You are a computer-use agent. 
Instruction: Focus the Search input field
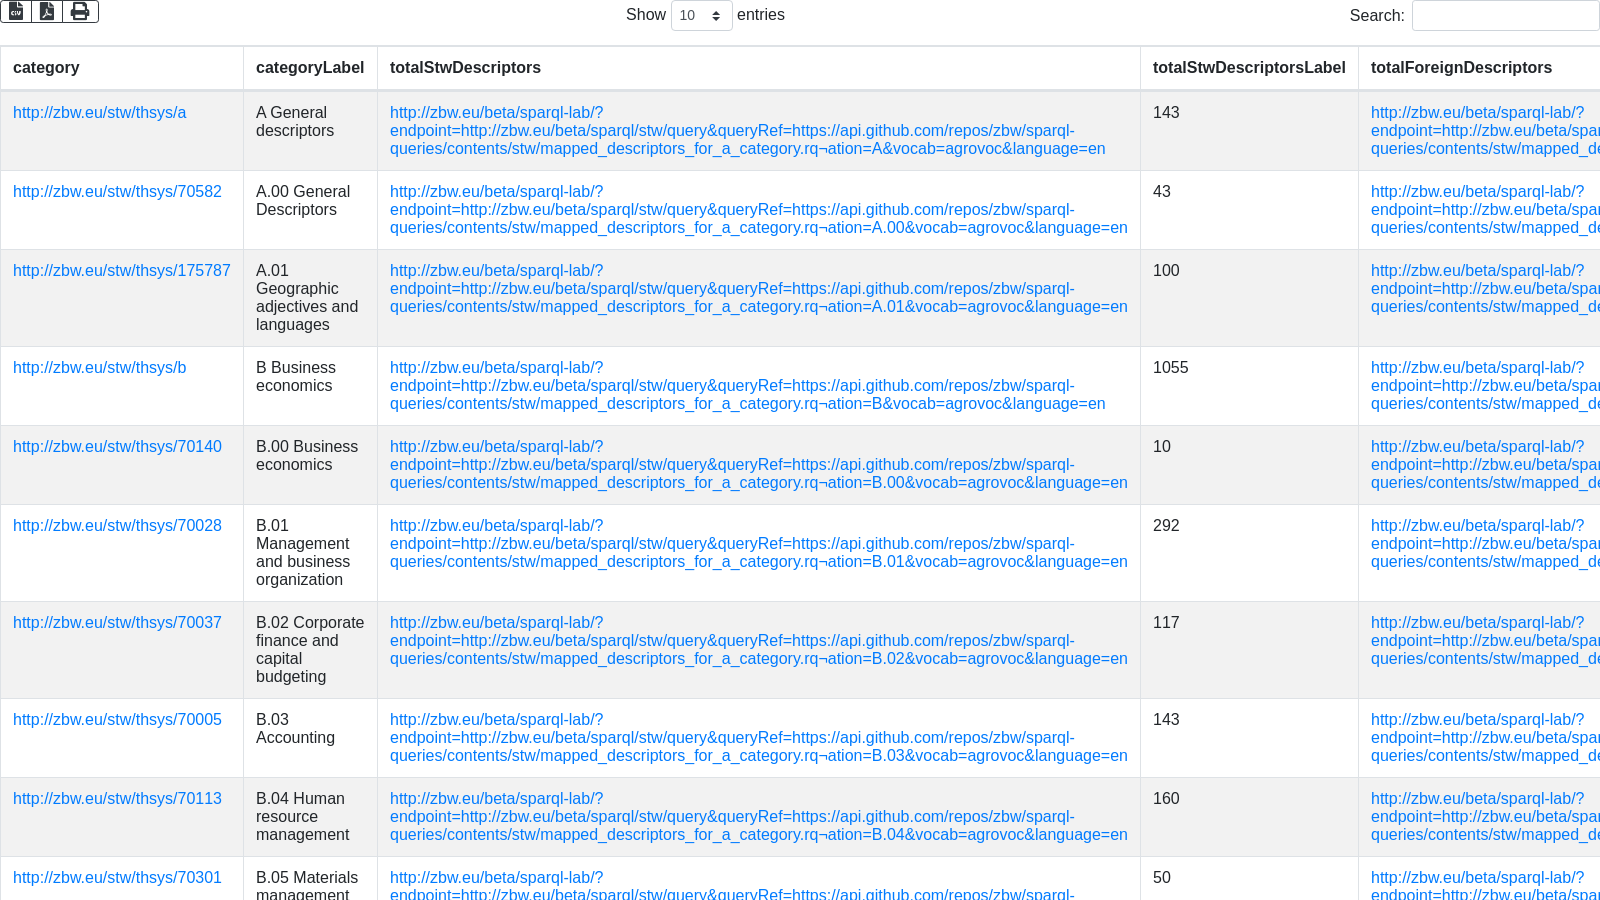point(1505,15)
